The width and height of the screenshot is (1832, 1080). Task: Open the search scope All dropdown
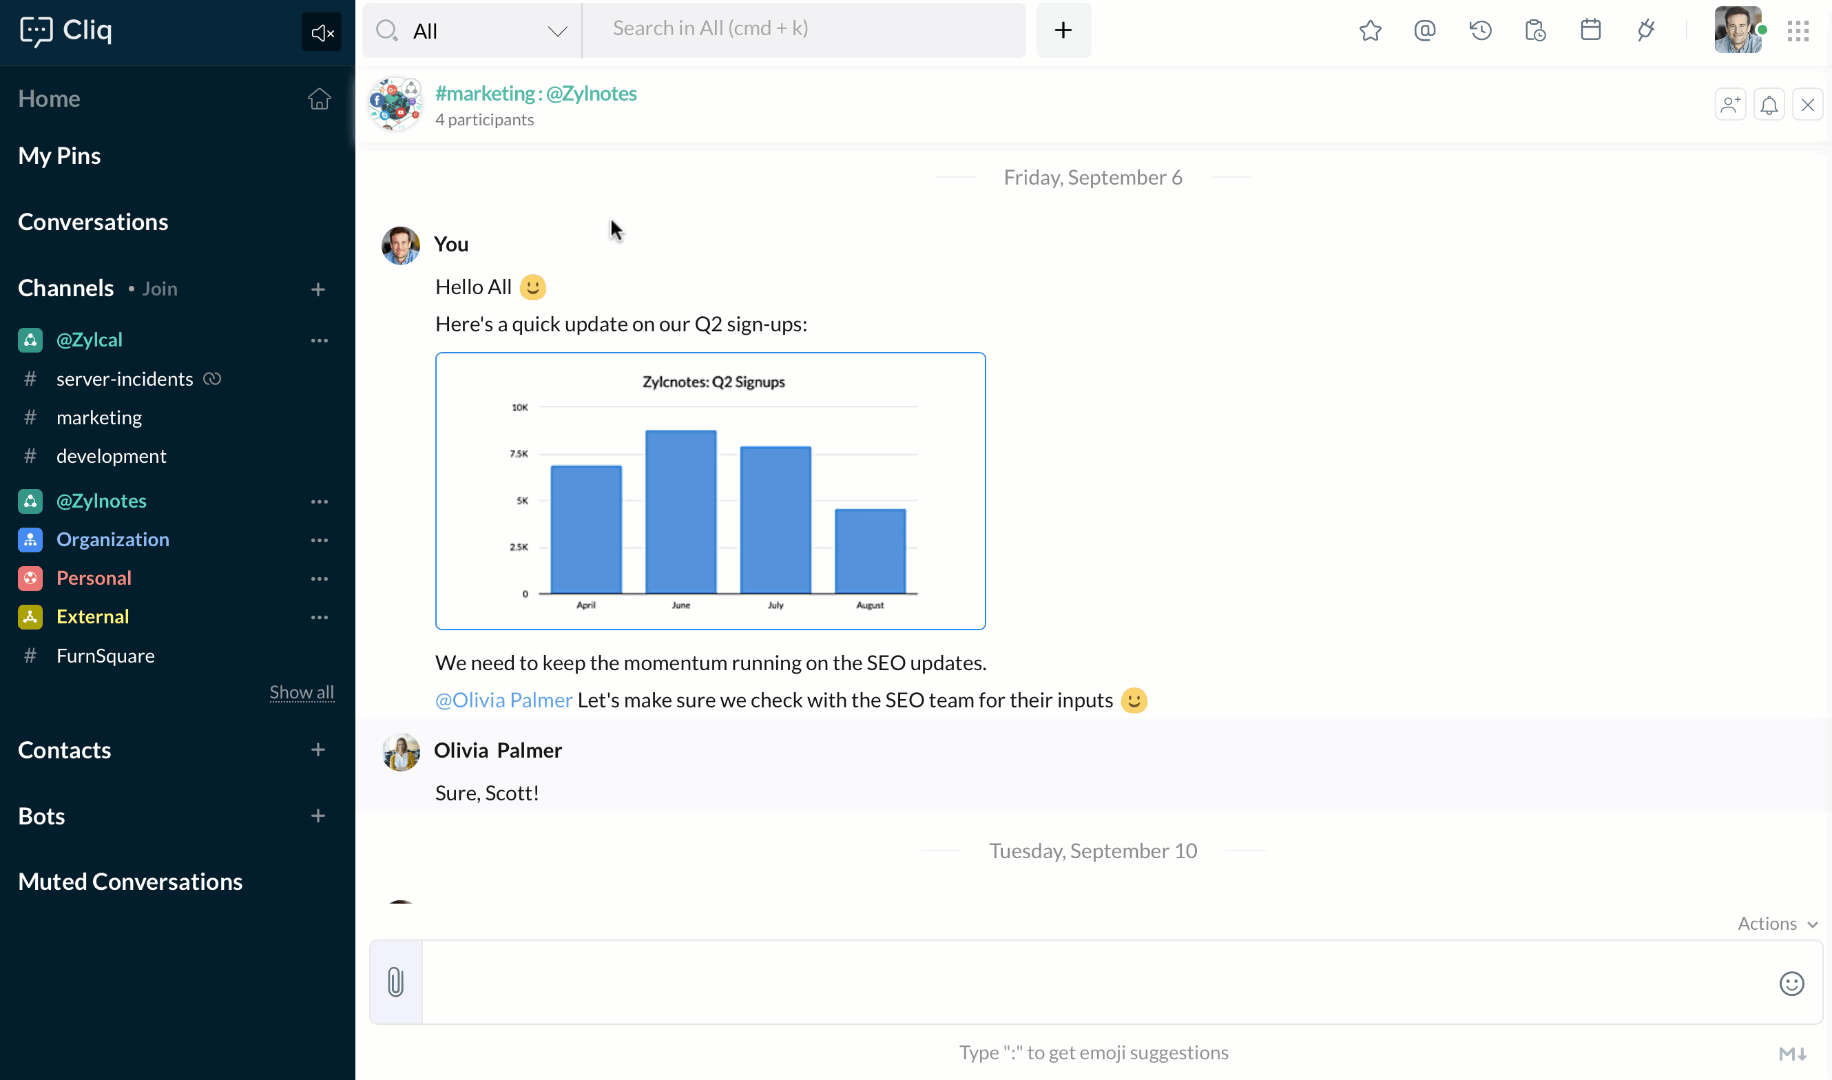[472, 31]
